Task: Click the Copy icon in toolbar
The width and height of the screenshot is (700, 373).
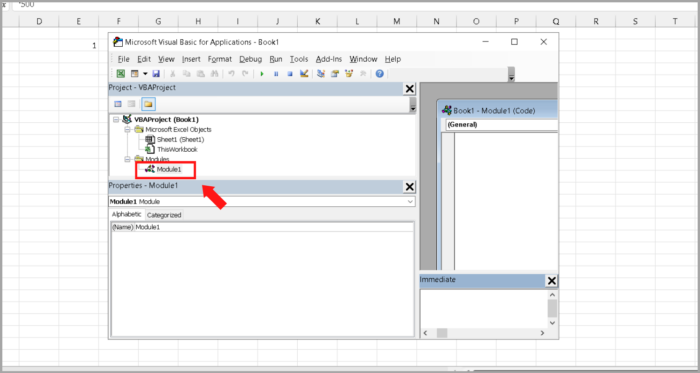Action: [x=187, y=74]
